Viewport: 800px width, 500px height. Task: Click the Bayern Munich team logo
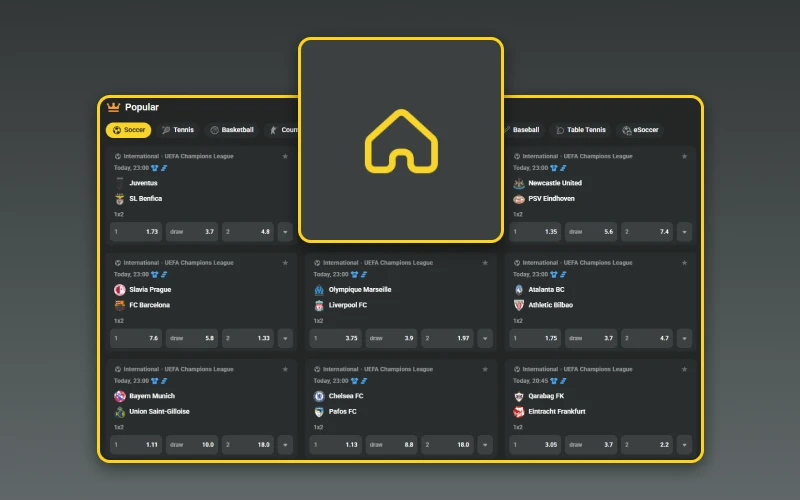[120, 396]
